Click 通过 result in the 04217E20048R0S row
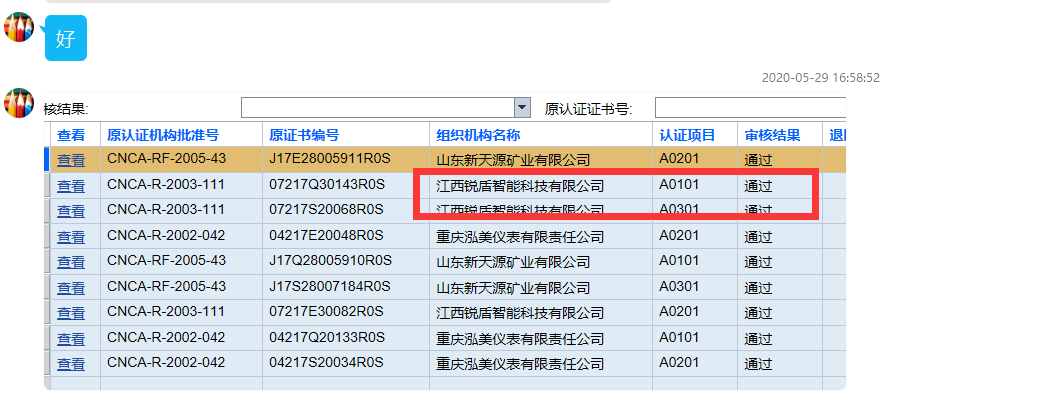 [758, 236]
